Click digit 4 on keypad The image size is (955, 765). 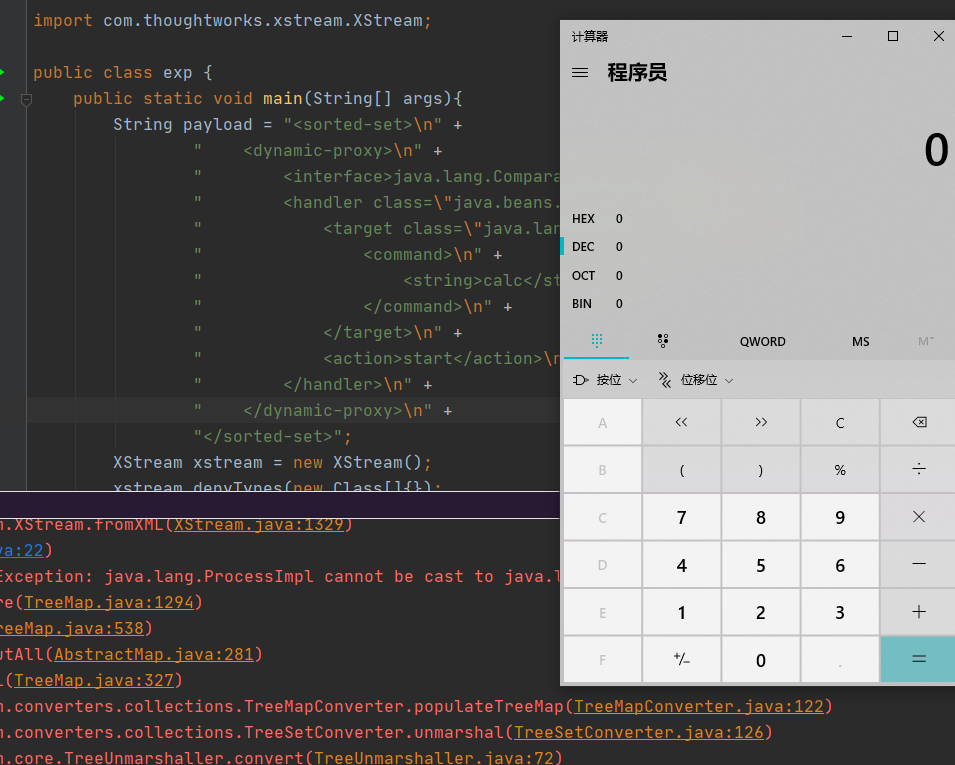pyautogui.click(x=682, y=565)
